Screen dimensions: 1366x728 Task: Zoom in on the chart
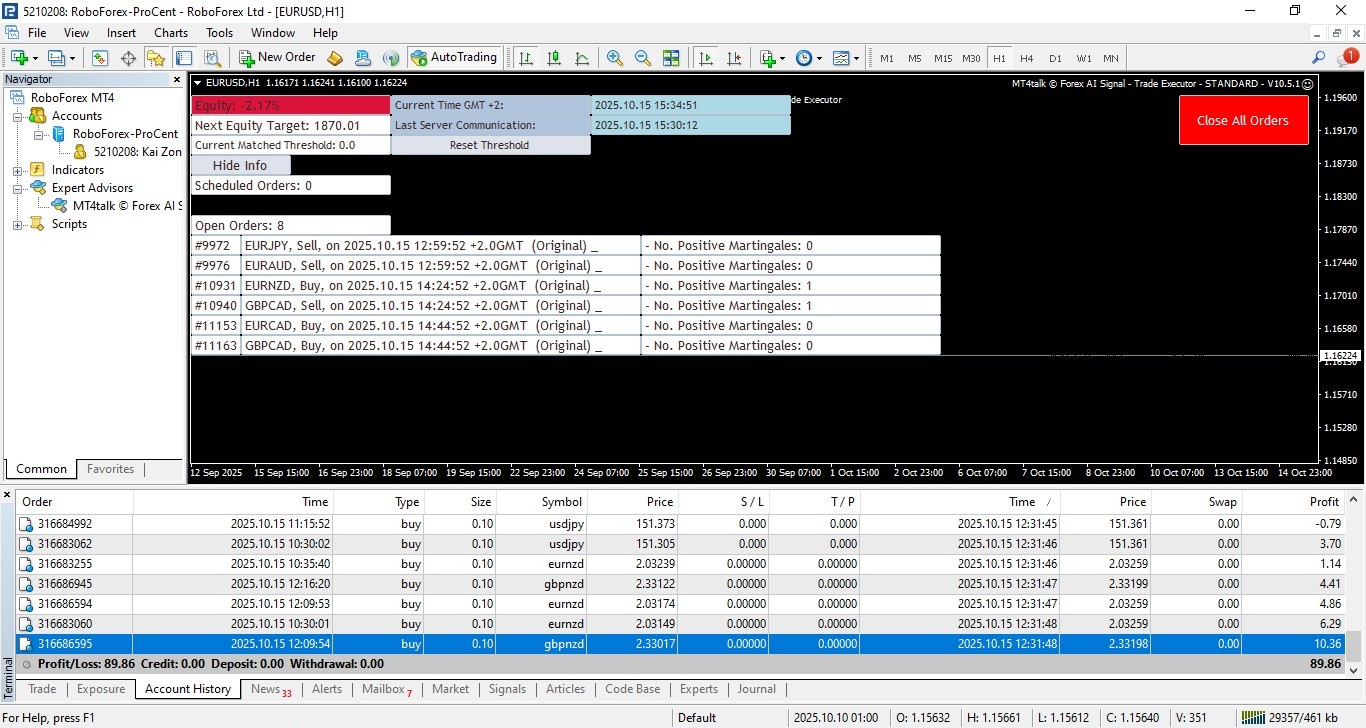(614, 58)
